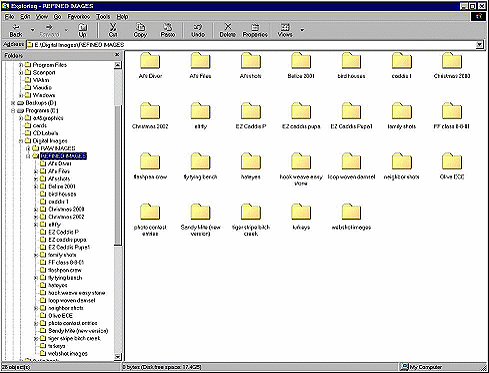This screenshot has height=373, width=489.
Task: Select cards in the Folders tree
Action: (40, 126)
